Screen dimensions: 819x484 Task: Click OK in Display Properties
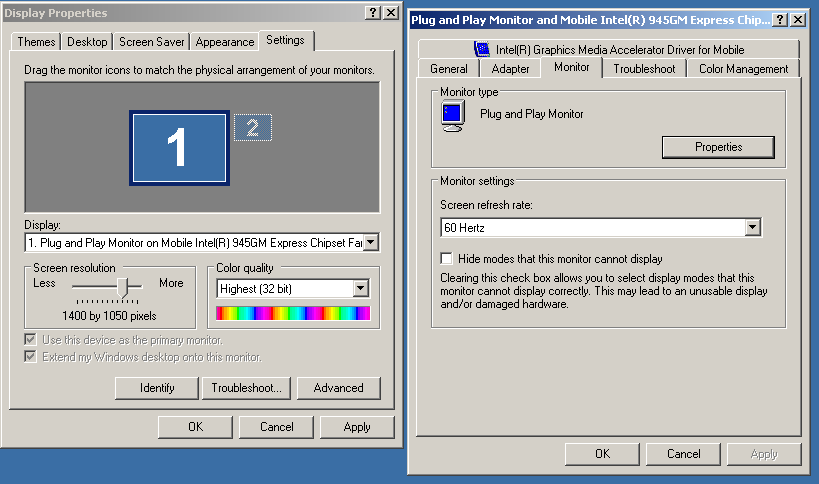coord(195,427)
